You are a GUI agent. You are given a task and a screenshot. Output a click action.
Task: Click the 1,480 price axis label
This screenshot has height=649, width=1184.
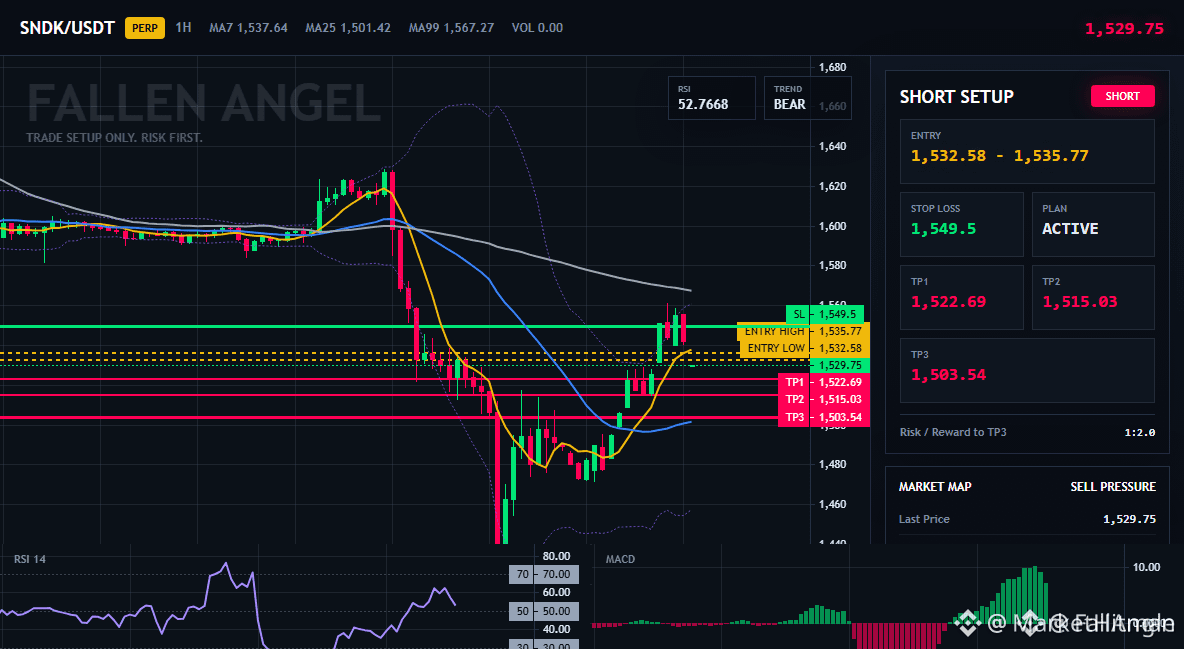[x=832, y=465]
